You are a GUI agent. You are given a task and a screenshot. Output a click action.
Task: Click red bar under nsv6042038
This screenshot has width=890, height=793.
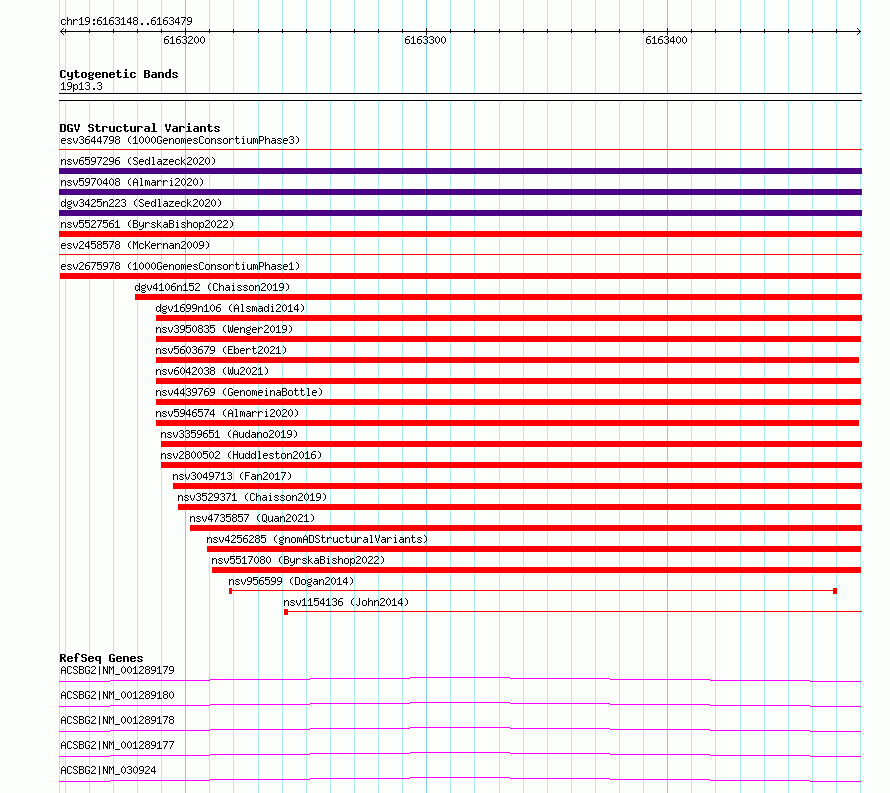tap(508, 381)
